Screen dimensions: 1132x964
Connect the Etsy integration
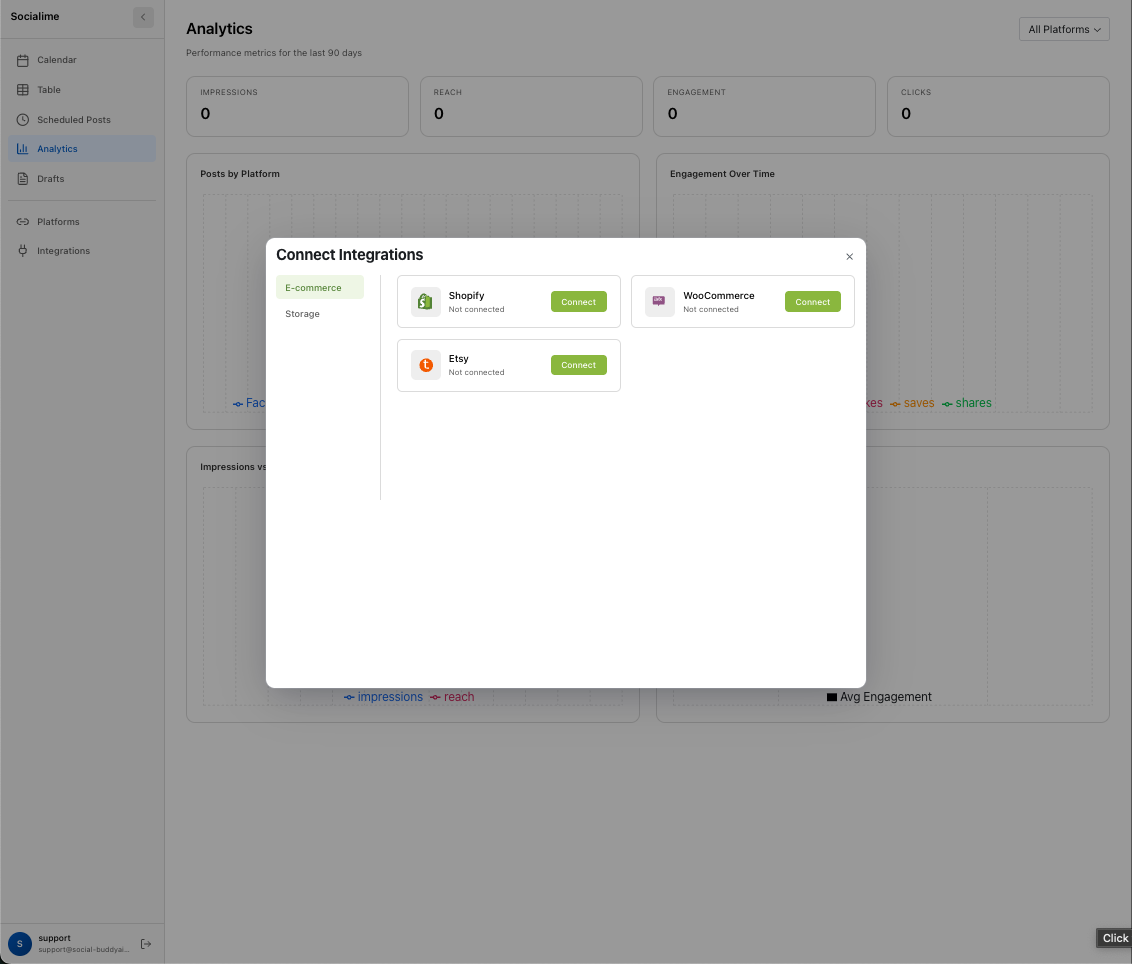tap(578, 364)
